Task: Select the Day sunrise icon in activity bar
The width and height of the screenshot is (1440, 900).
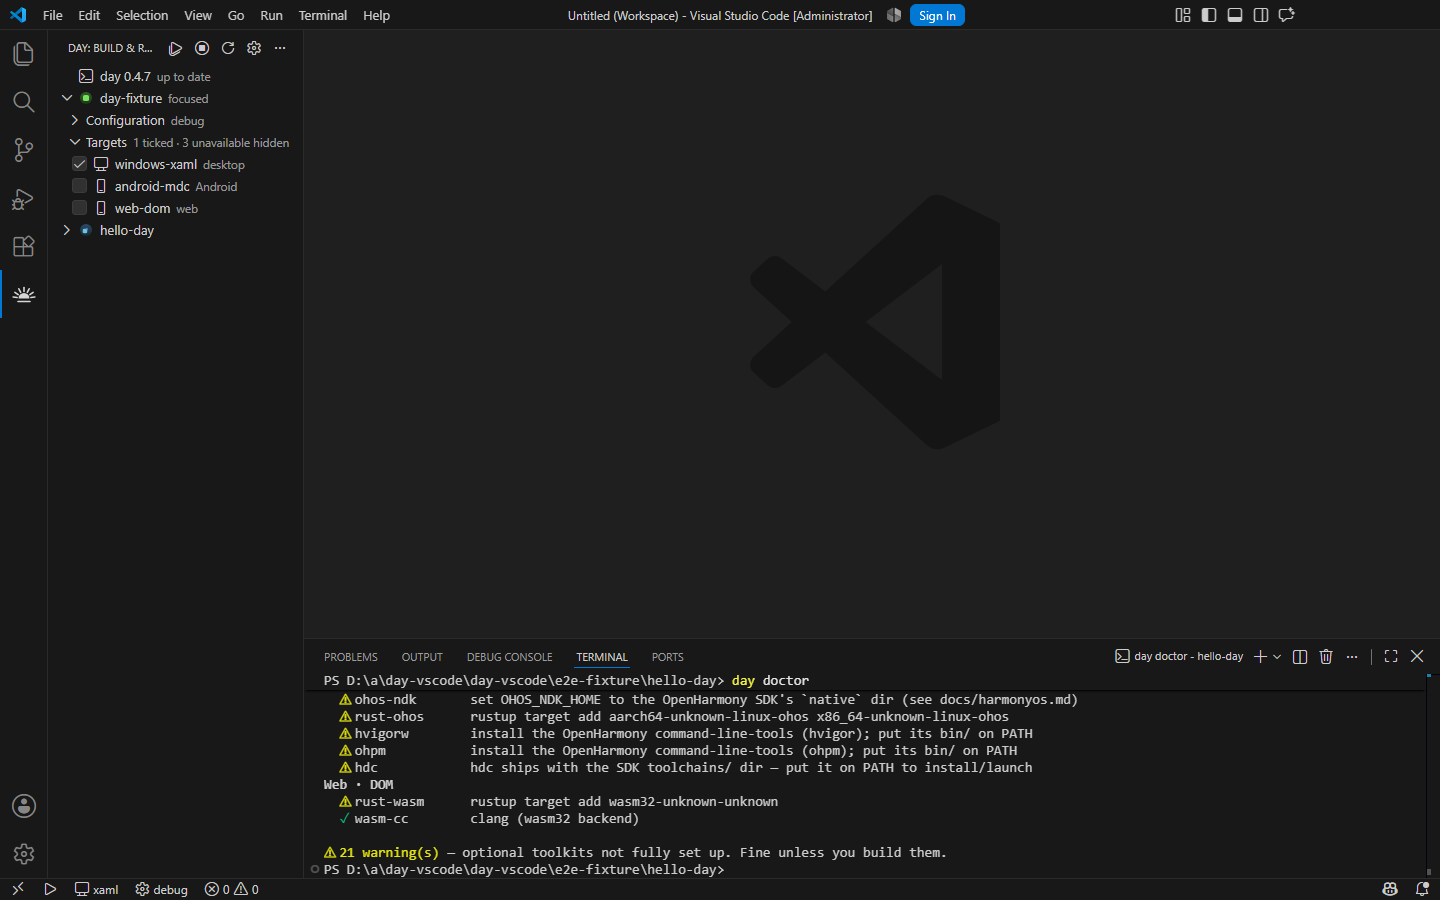Action: click(x=23, y=294)
